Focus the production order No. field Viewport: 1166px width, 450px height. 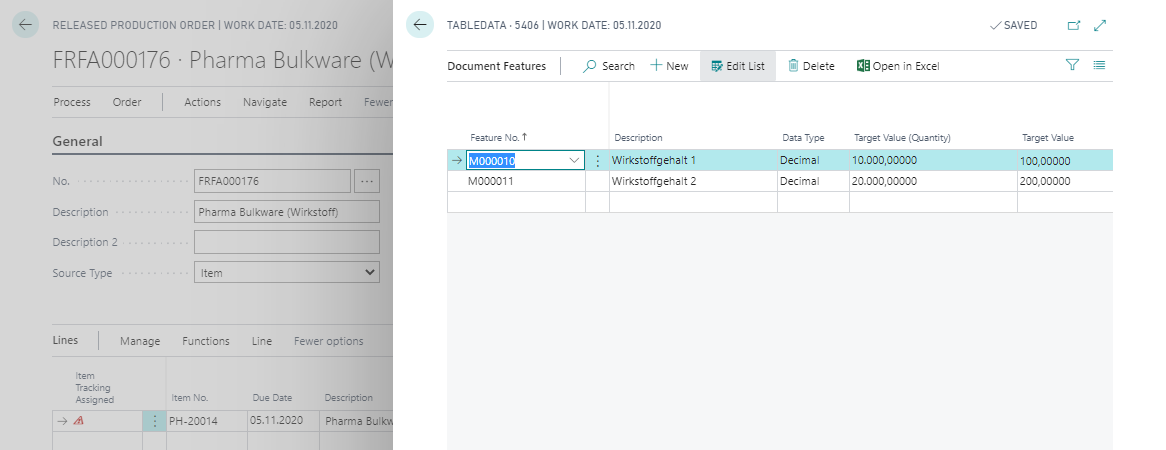tap(272, 181)
